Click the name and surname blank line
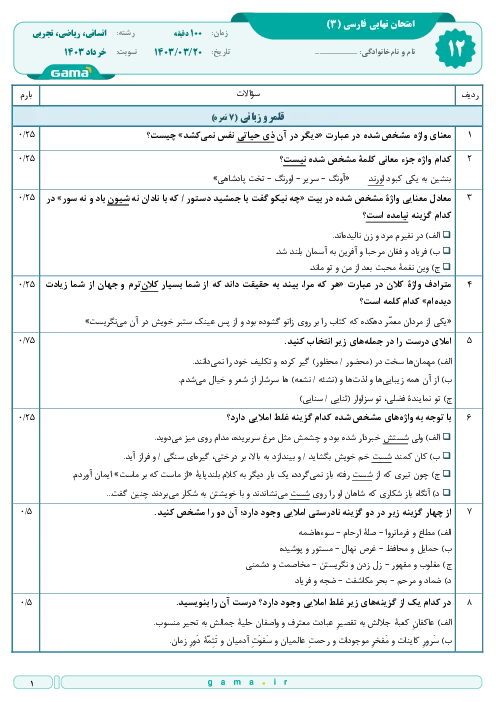The image size is (496, 702). pos(336,53)
